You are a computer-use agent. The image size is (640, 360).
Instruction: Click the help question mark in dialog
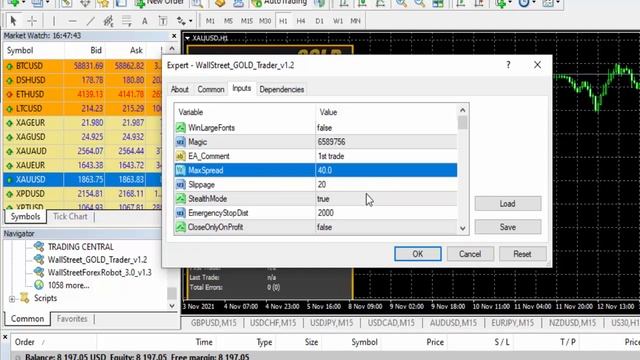tap(508, 65)
